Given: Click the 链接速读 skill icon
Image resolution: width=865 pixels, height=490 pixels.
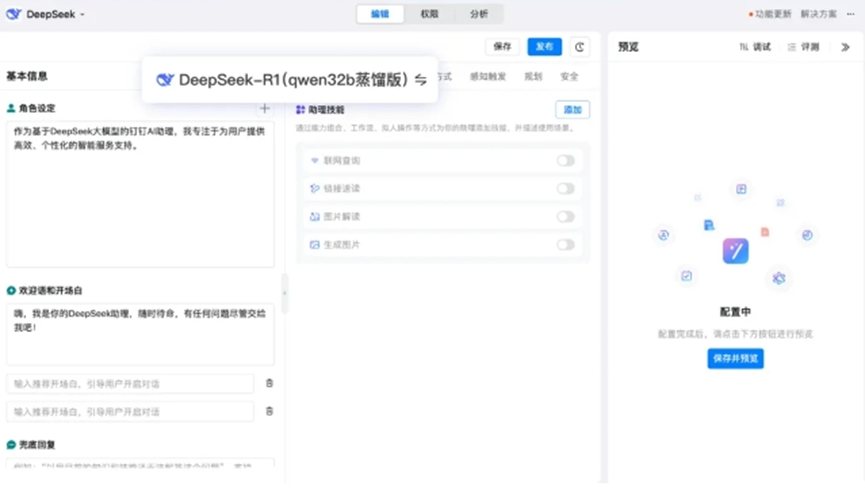Looking at the screenshot, I should (314, 189).
